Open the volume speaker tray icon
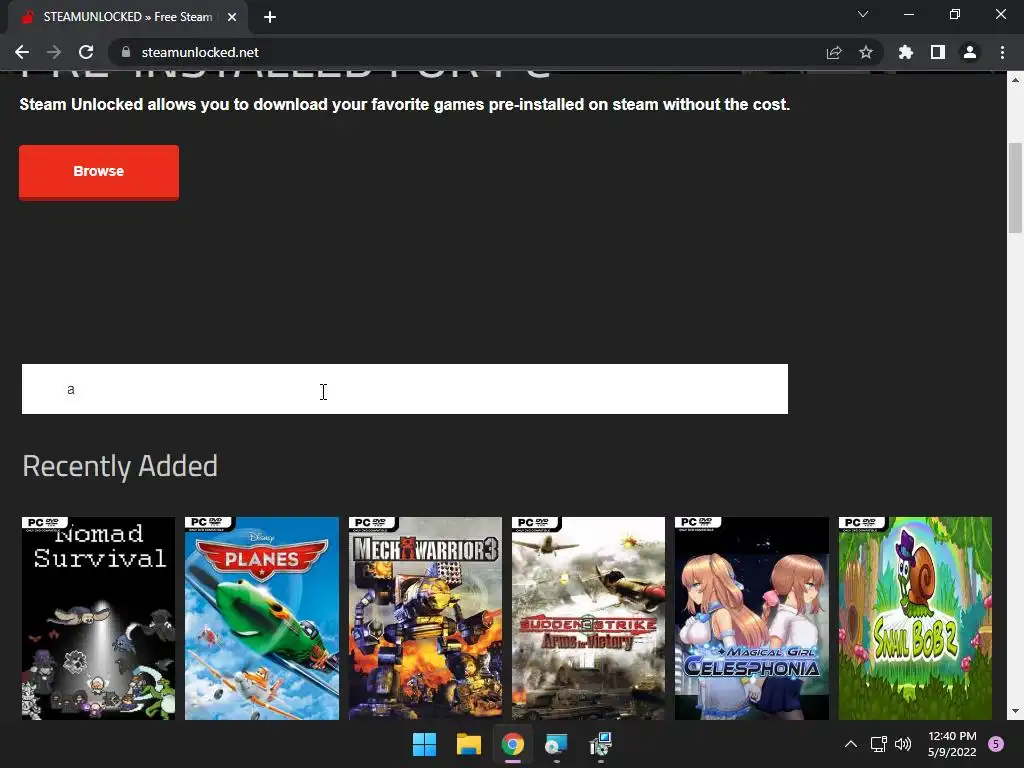The width and height of the screenshot is (1024, 768). click(903, 744)
